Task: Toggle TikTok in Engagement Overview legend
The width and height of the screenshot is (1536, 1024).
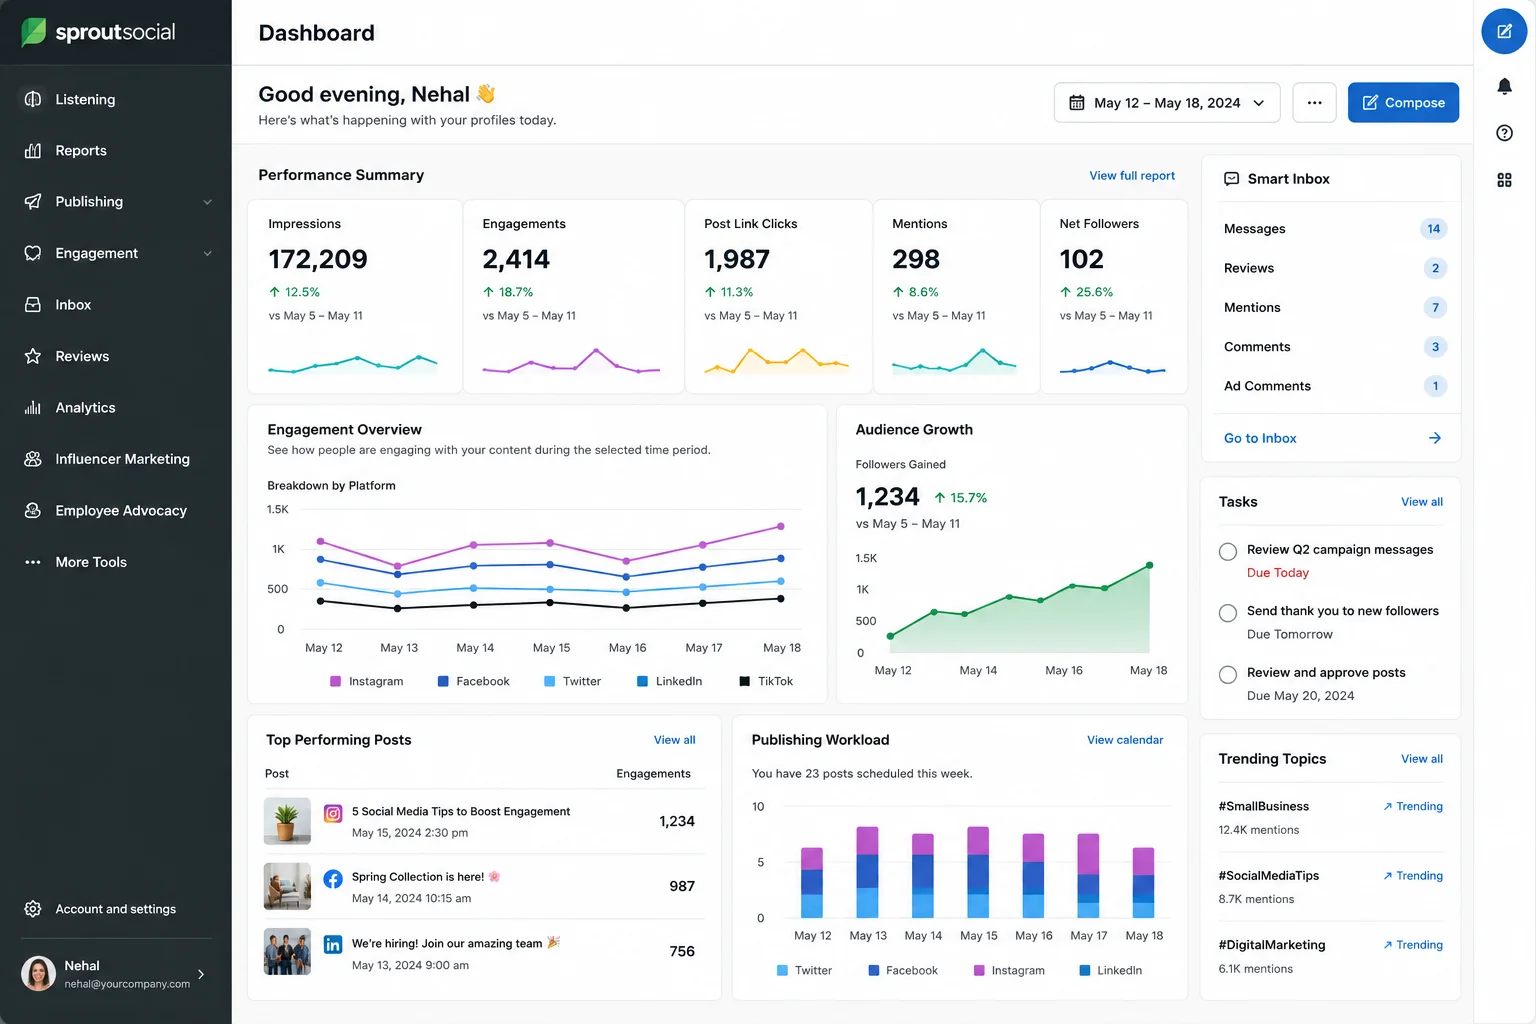Action: coord(766,681)
